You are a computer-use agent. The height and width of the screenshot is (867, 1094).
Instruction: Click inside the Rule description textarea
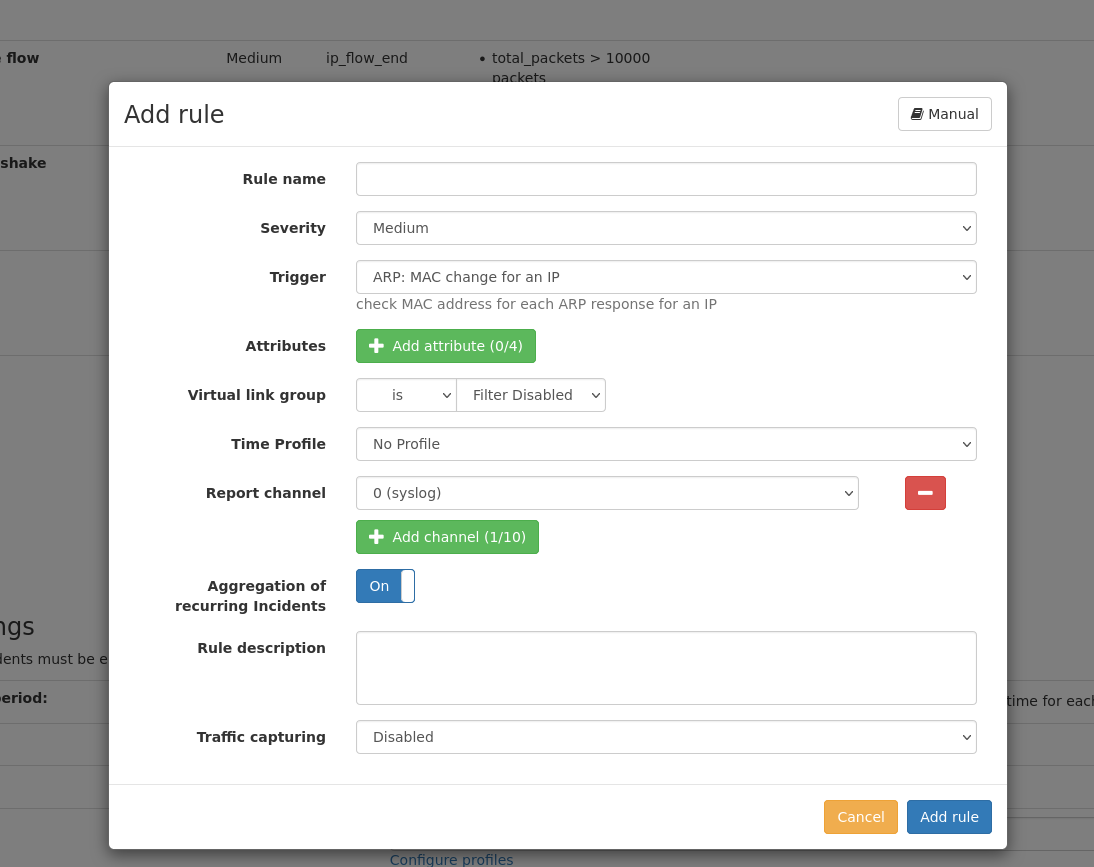pos(666,668)
